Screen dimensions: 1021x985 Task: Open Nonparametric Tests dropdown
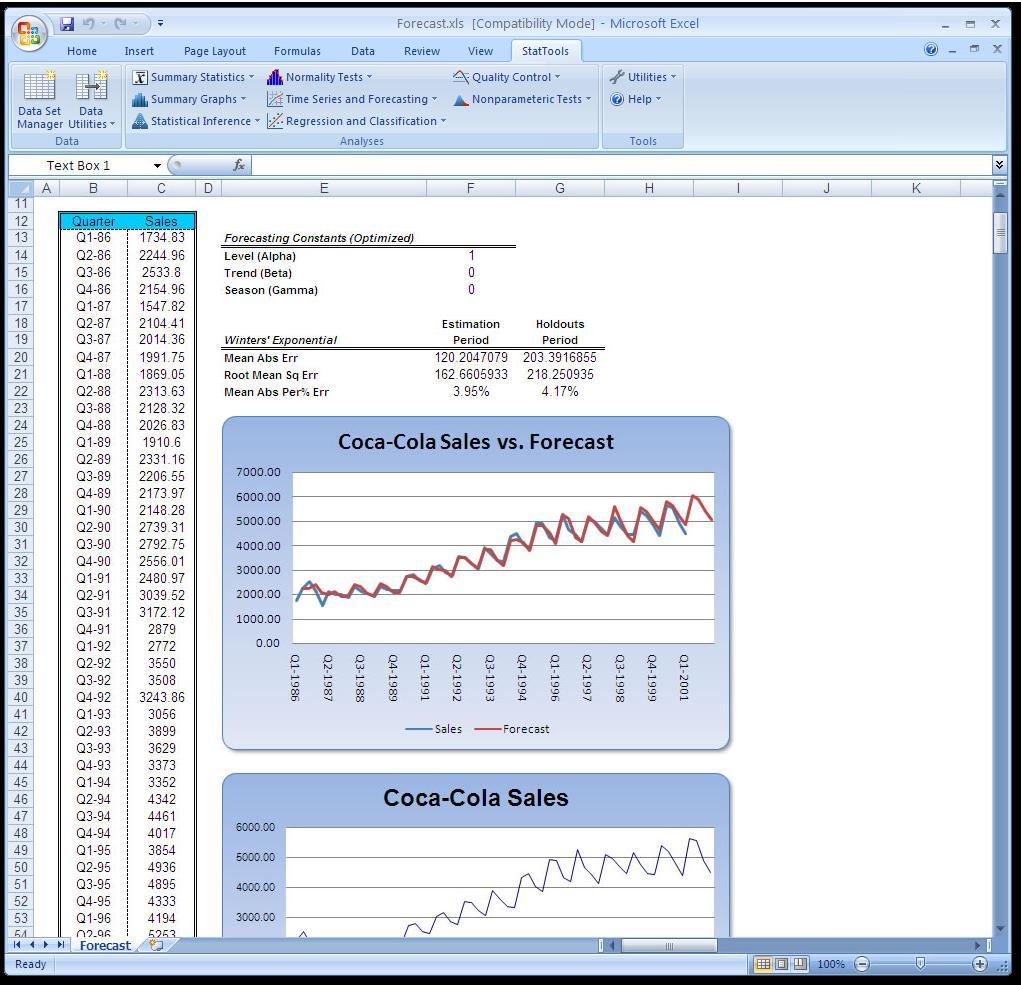click(x=522, y=99)
